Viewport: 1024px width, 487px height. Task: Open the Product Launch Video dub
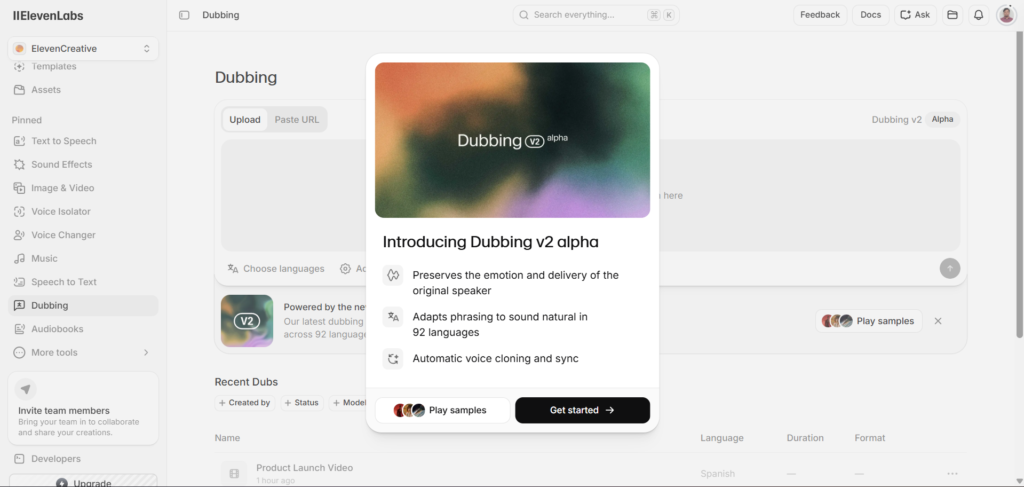[x=304, y=468]
